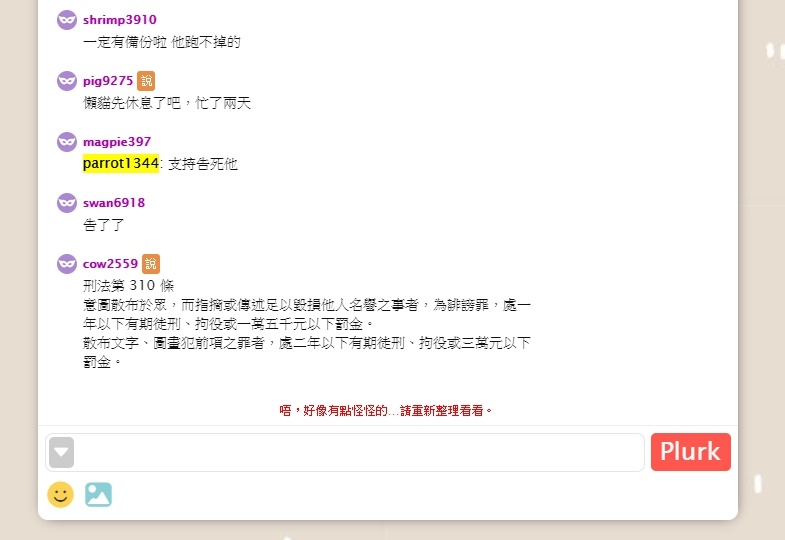785x540 pixels.
Task: Click magpie397's masked avatar icon
Action: pos(67,142)
